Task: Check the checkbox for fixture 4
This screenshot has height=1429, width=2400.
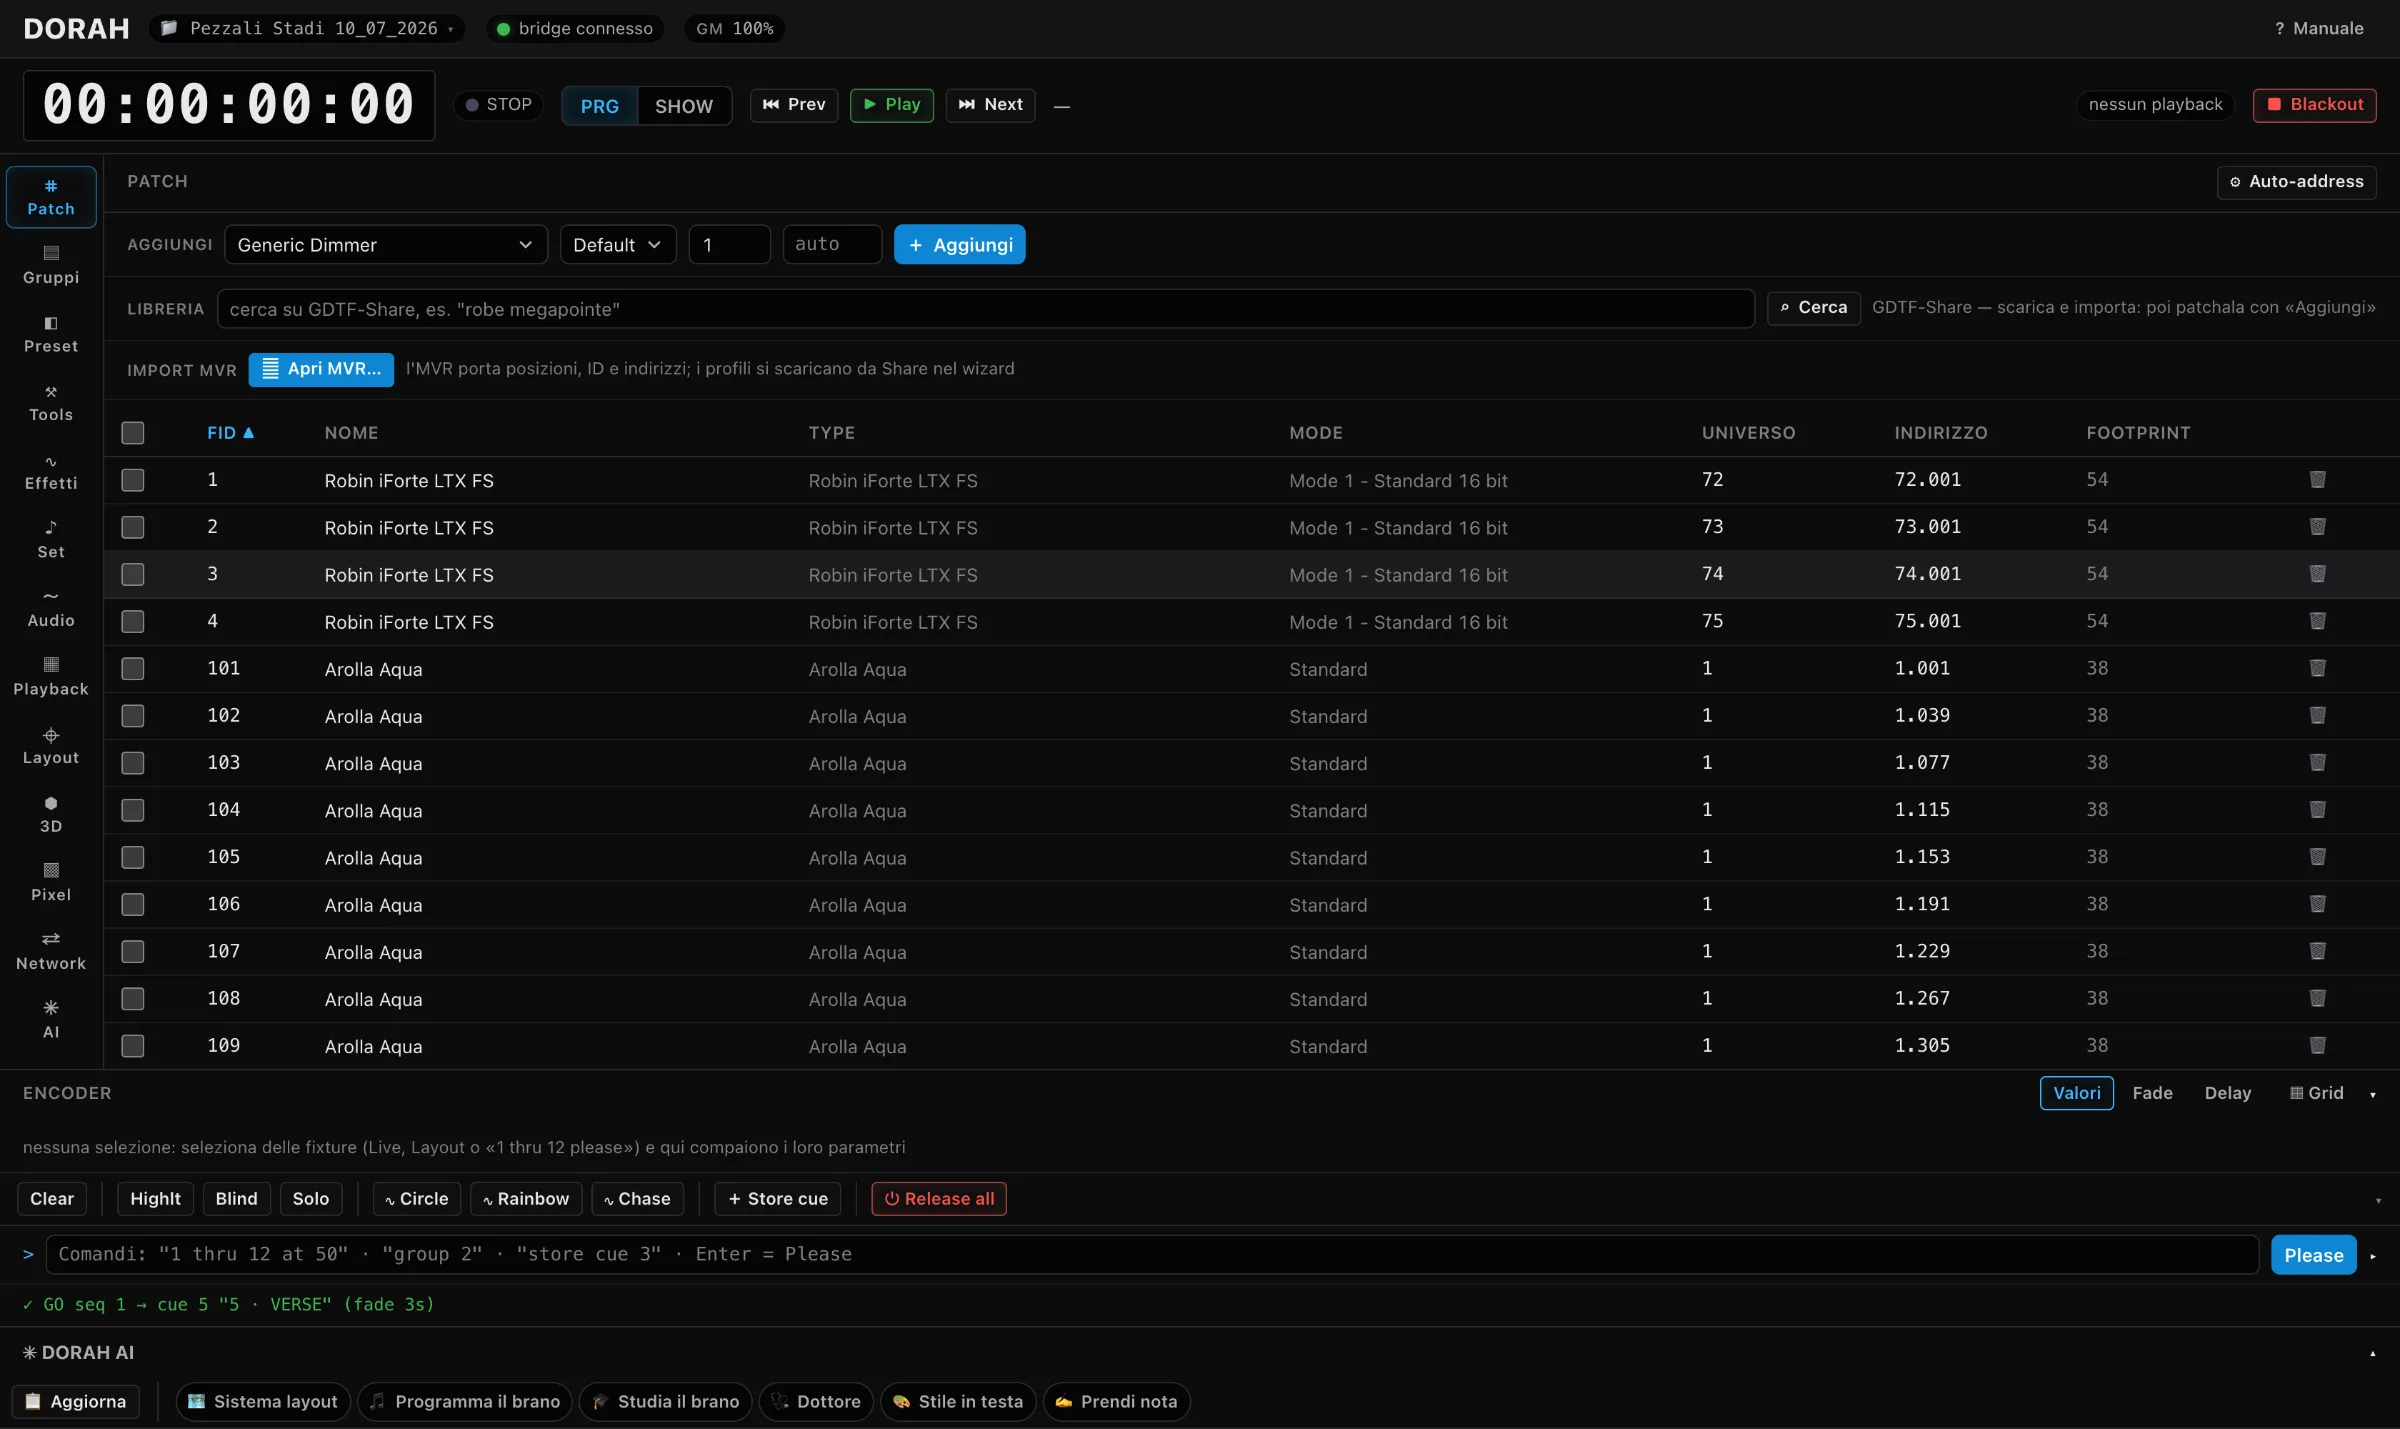Action: [133, 621]
